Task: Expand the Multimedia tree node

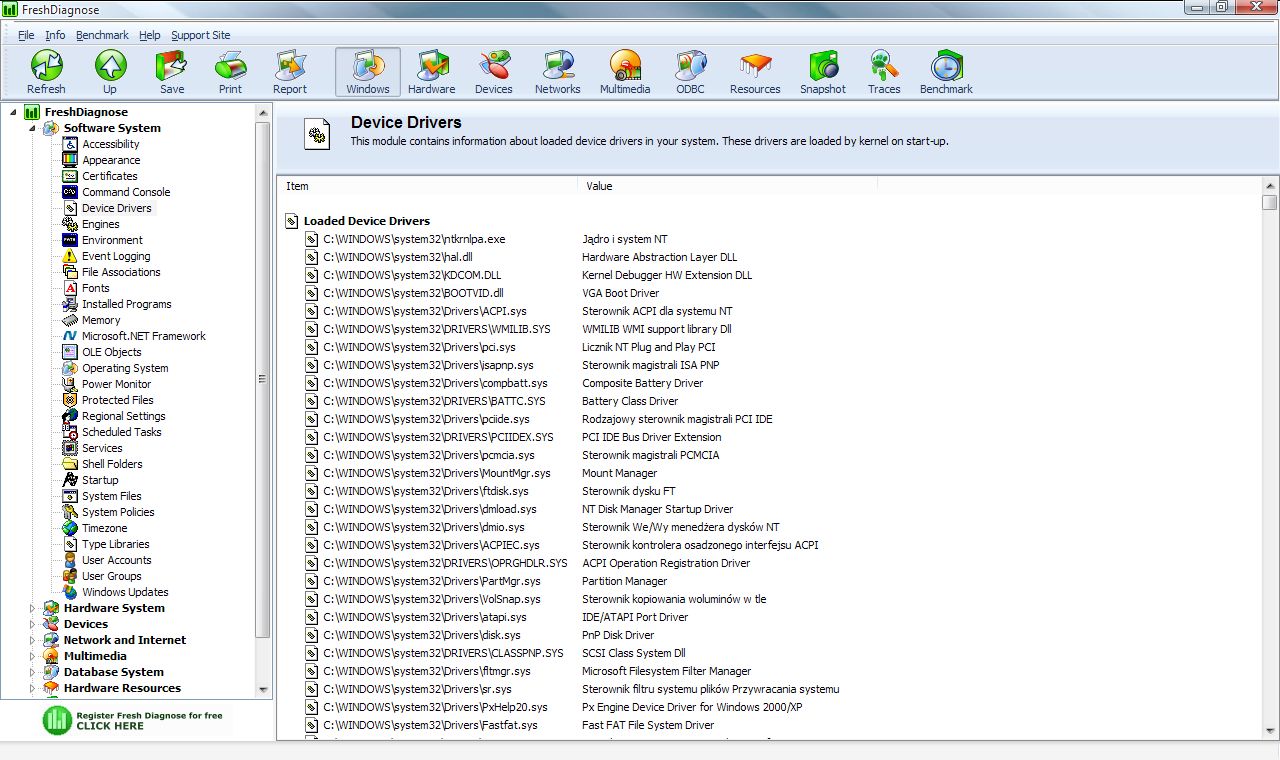Action: pos(32,656)
